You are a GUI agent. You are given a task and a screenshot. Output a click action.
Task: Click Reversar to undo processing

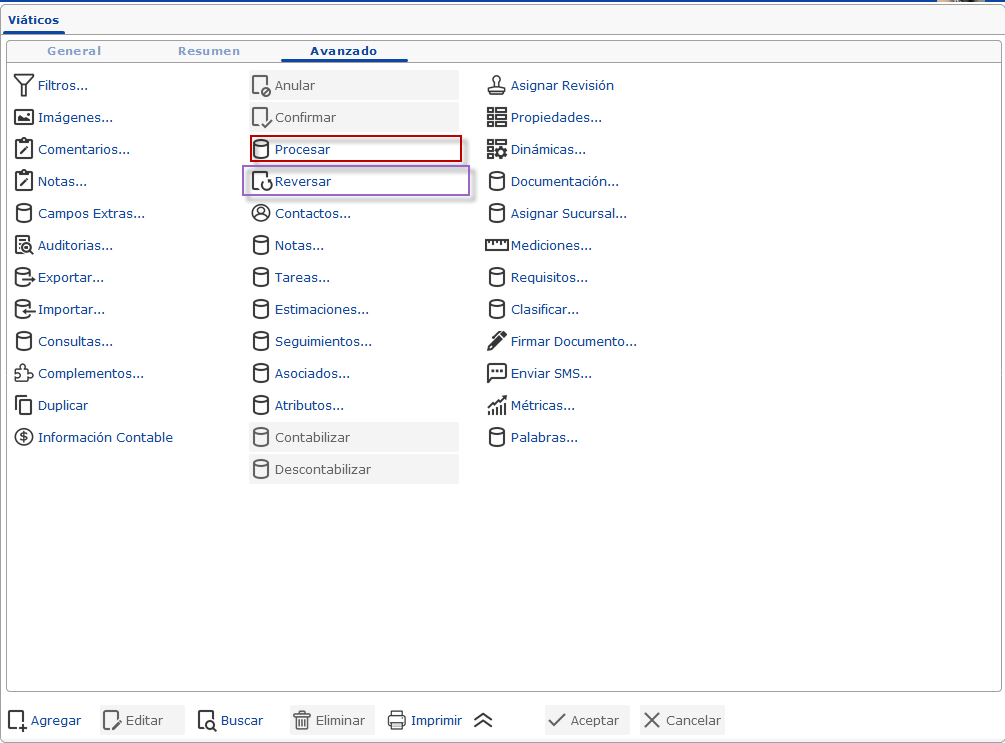point(303,182)
